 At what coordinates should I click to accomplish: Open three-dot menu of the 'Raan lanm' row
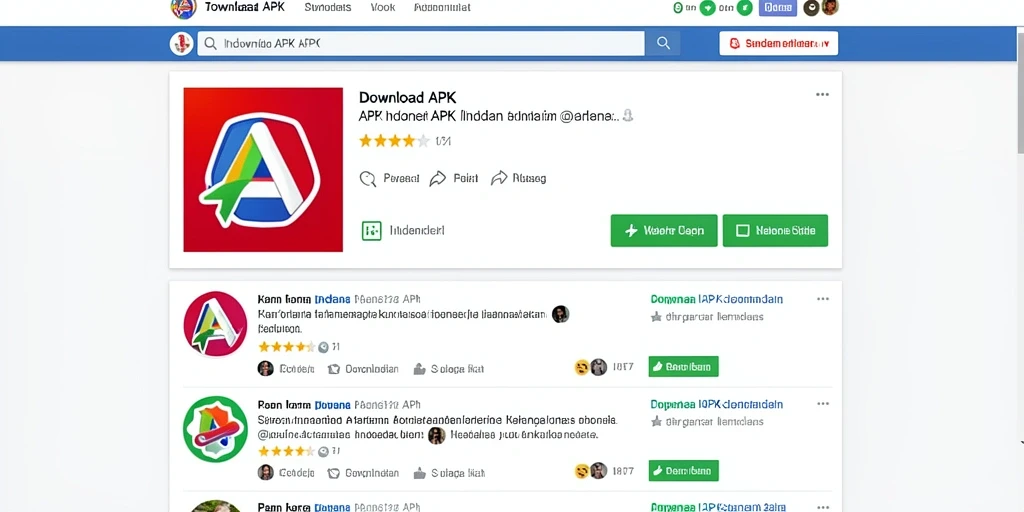pos(823,404)
